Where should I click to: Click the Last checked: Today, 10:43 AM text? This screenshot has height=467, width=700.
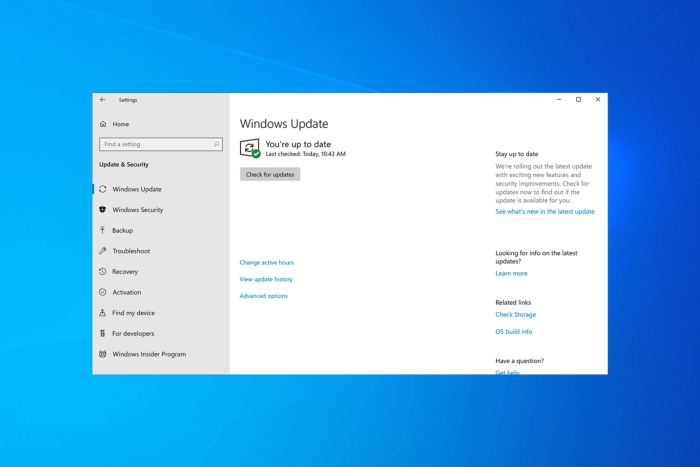point(305,154)
